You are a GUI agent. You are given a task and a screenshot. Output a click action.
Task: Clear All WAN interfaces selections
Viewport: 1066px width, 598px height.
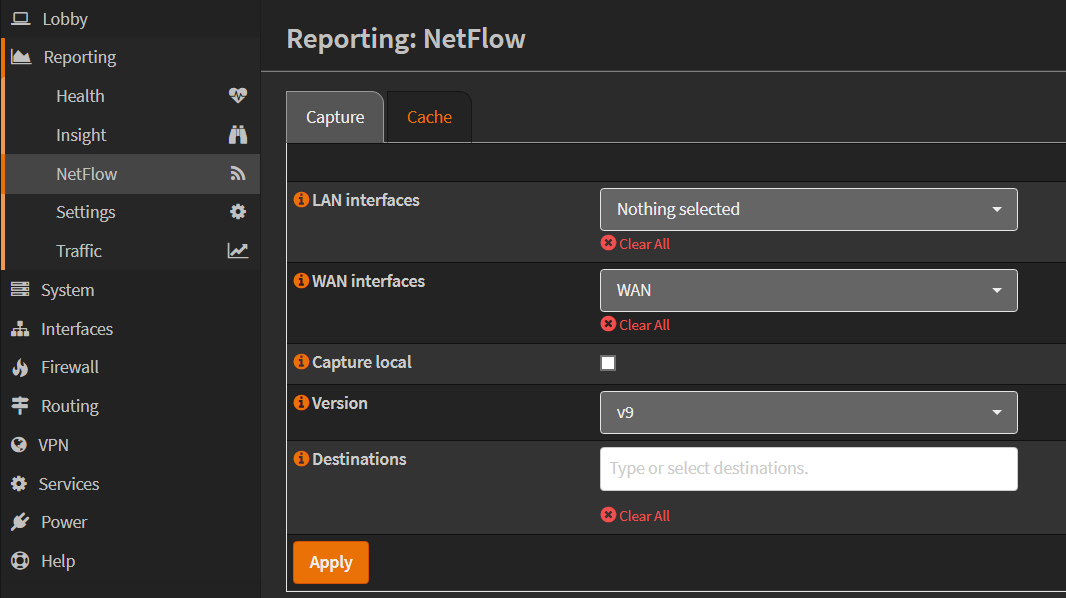point(636,325)
